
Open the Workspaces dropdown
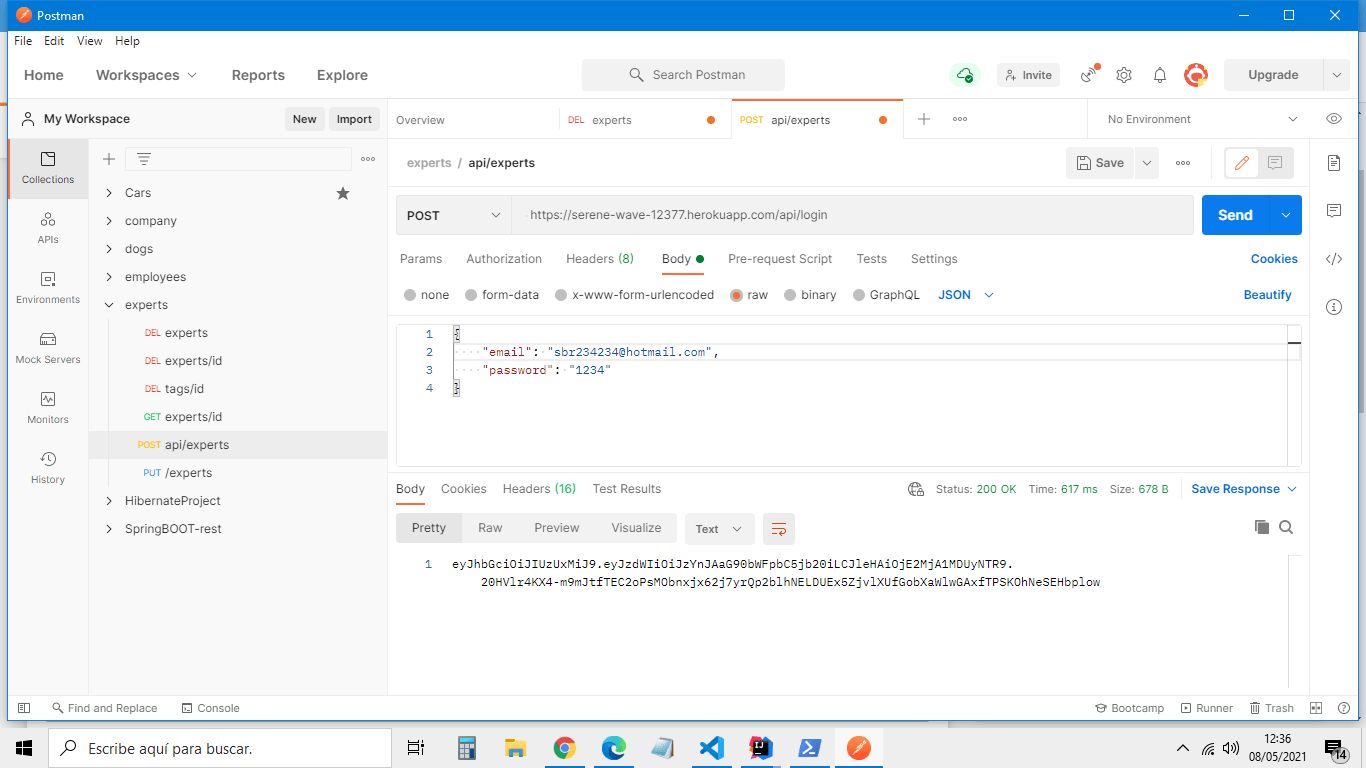pos(147,75)
